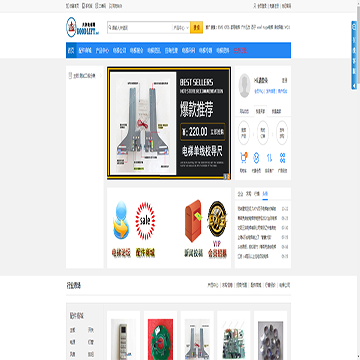Click the ¥:220.00 price box on banner
This screenshot has width=360, height=360.
tap(203, 132)
